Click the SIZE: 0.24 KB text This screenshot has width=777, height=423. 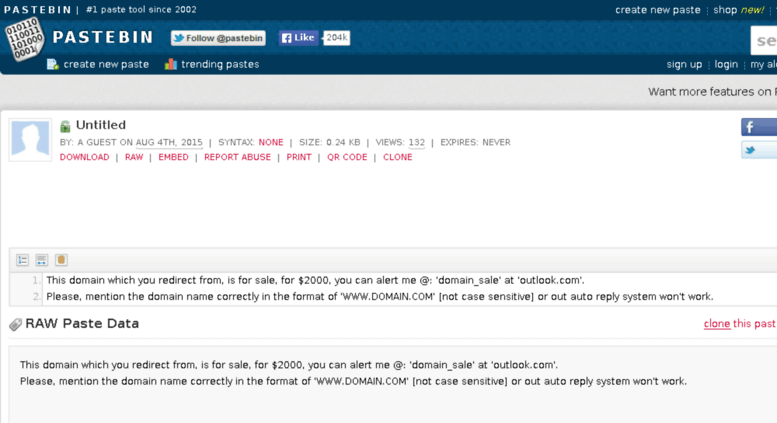(330, 143)
